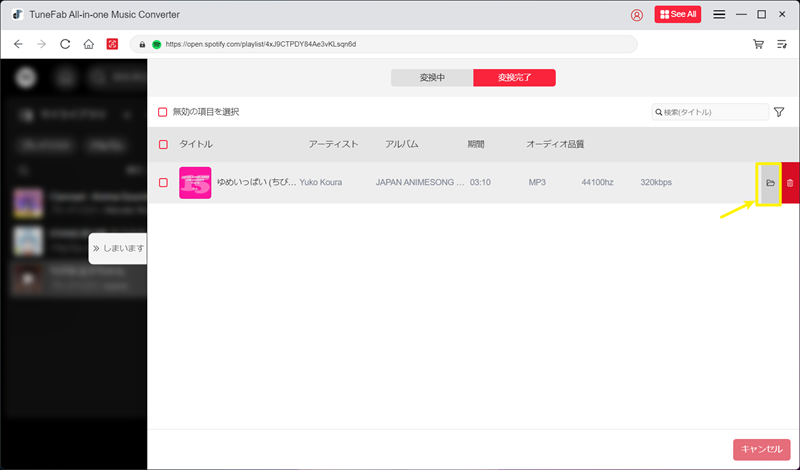The image size is (800, 470).
Task: Click the duration 03:10
Action: tap(480, 182)
